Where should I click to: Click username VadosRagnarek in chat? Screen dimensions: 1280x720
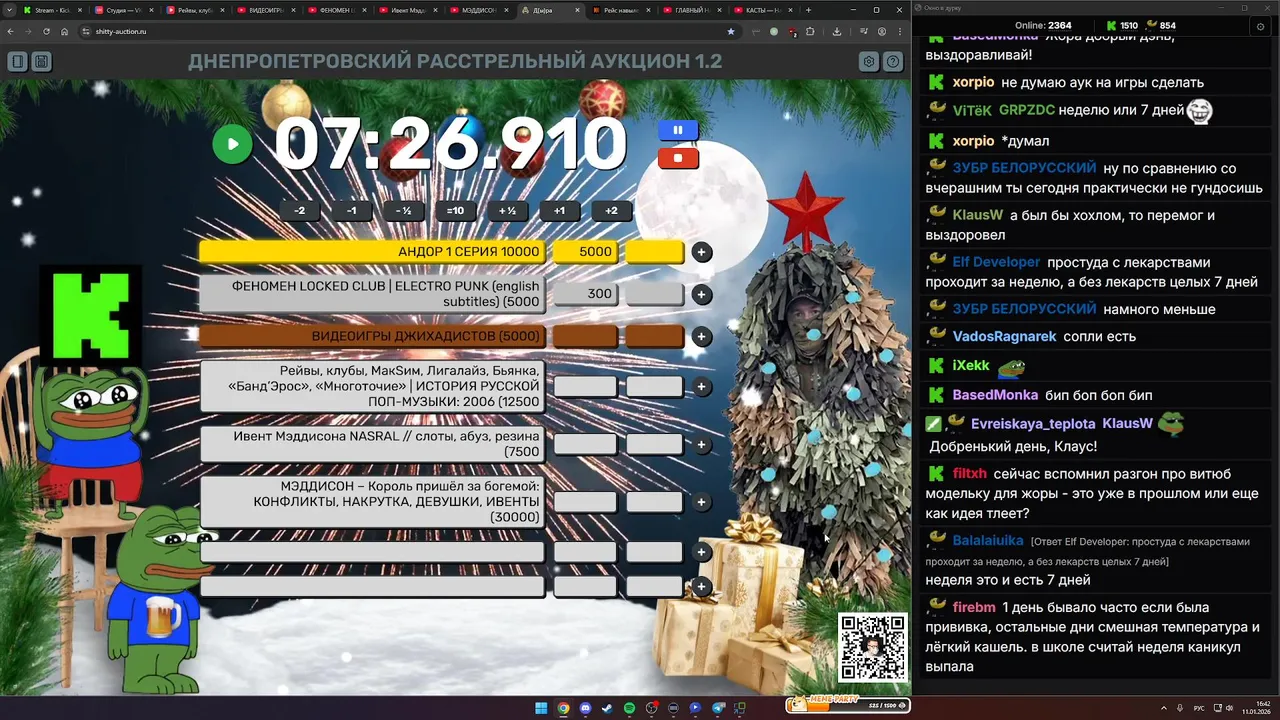click(1004, 336)
